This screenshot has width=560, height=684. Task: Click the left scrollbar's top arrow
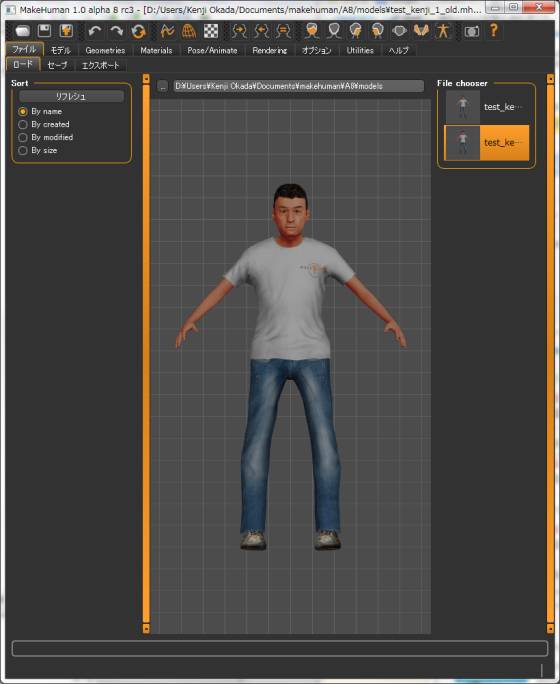tap(146, 79)
